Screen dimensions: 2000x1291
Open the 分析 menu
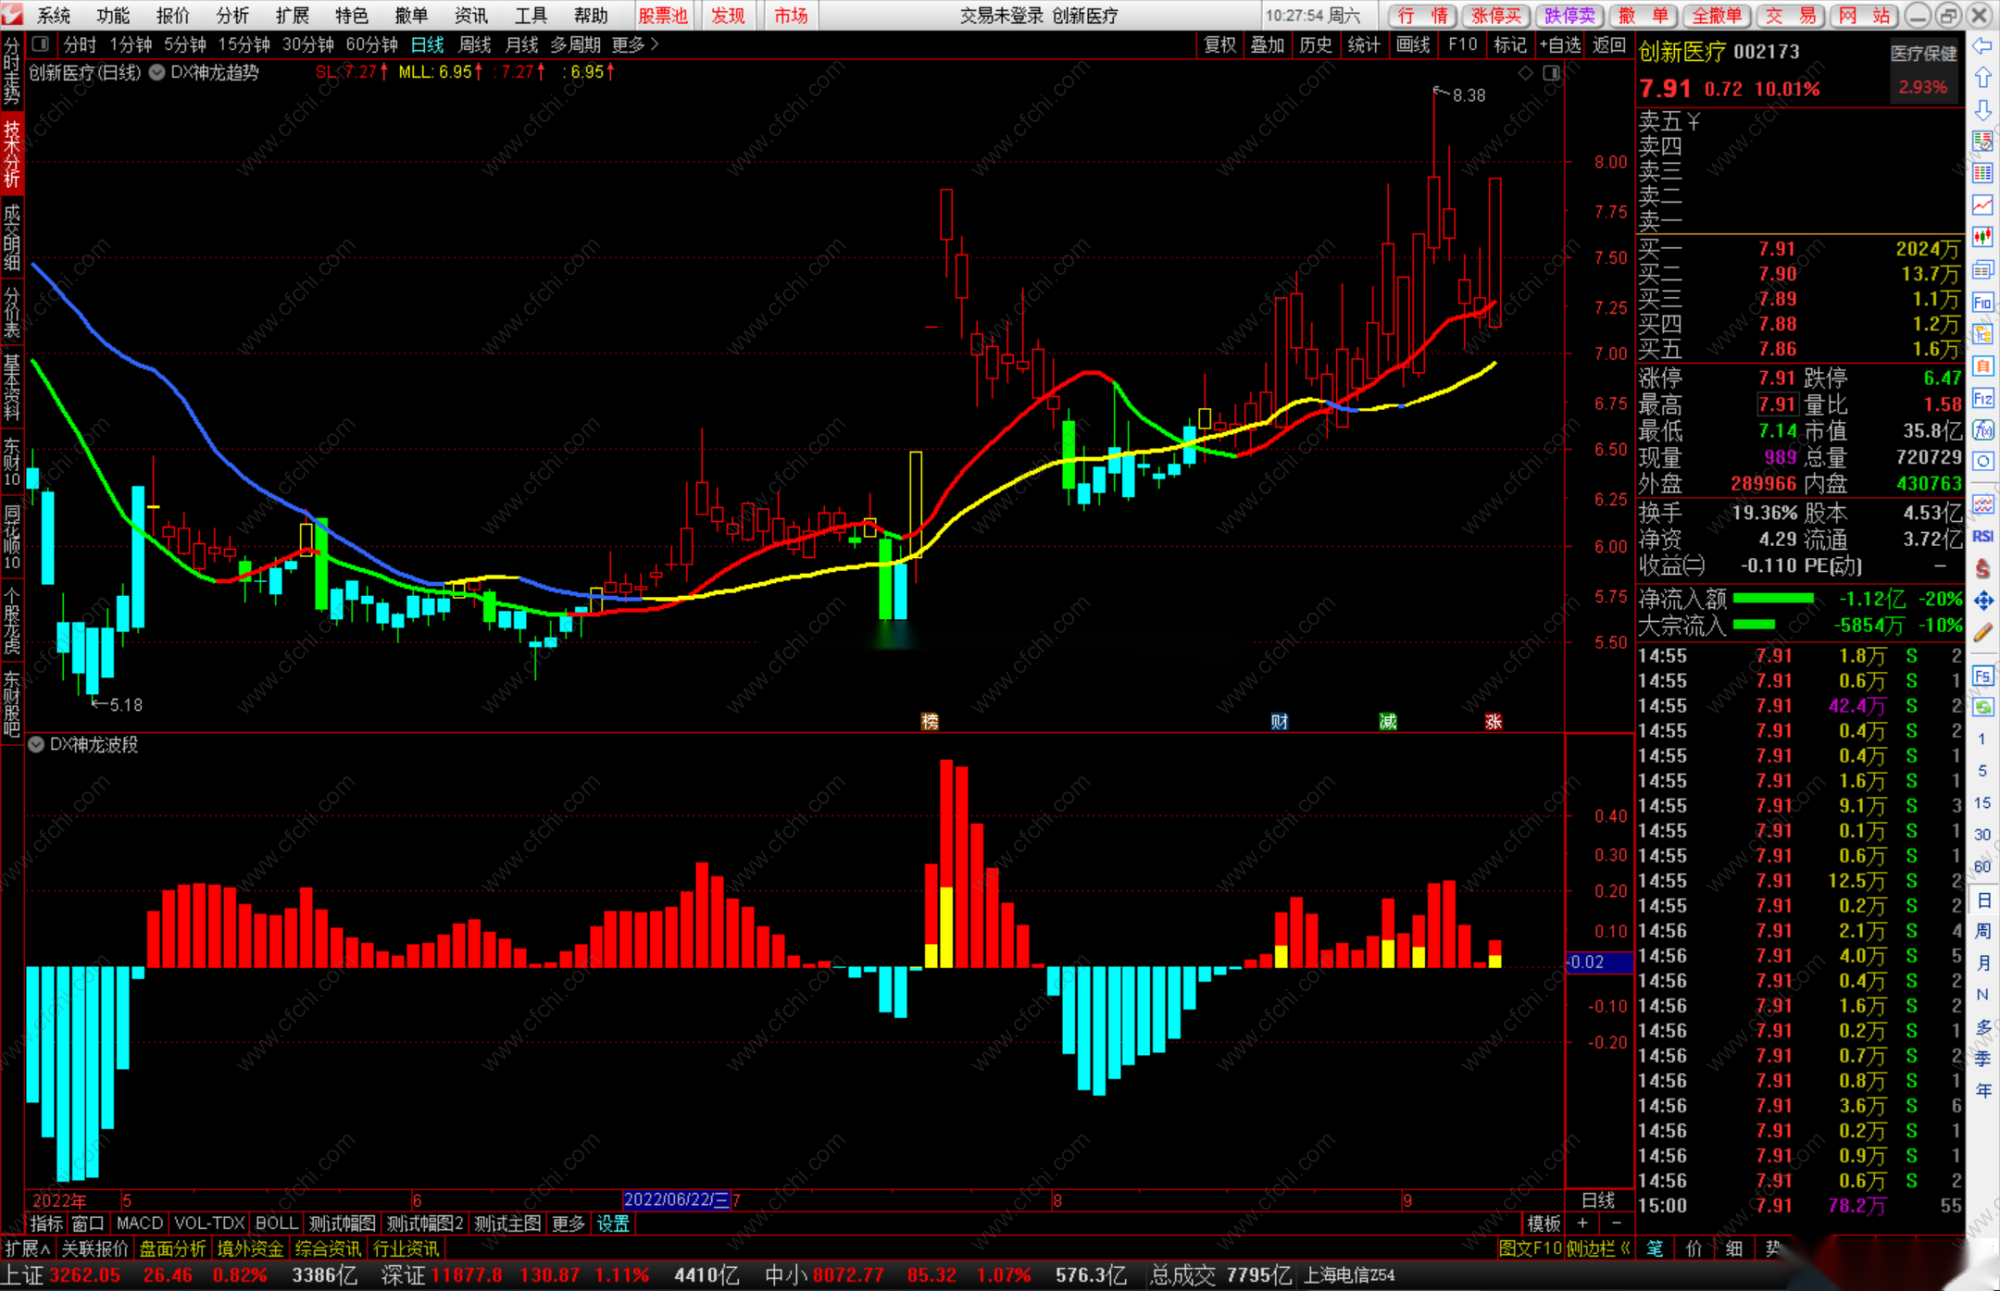coord(232,15)
